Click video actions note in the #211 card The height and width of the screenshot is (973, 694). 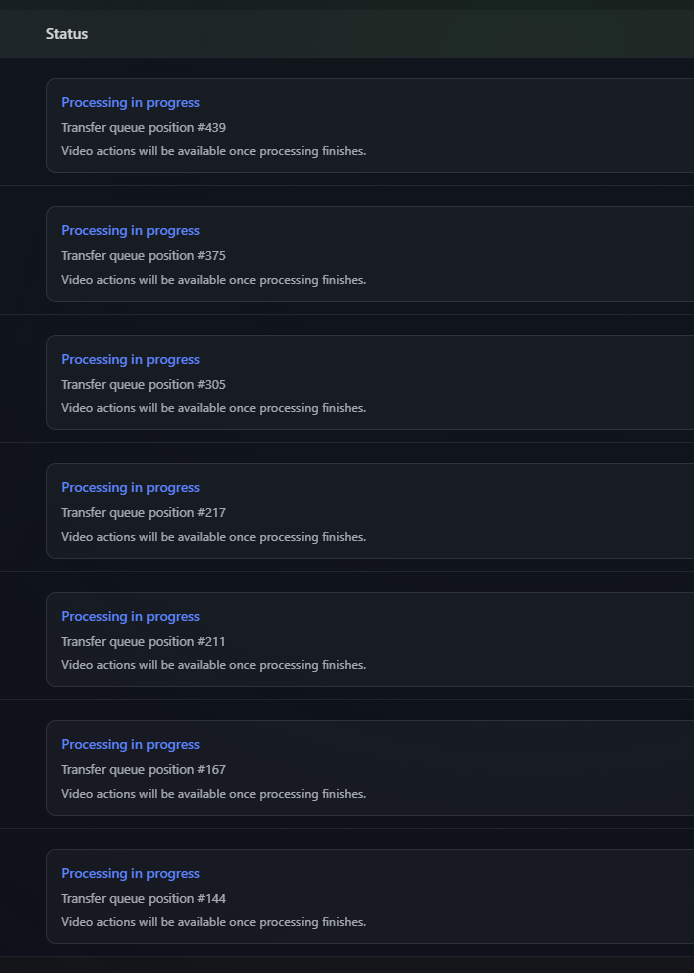214,665
